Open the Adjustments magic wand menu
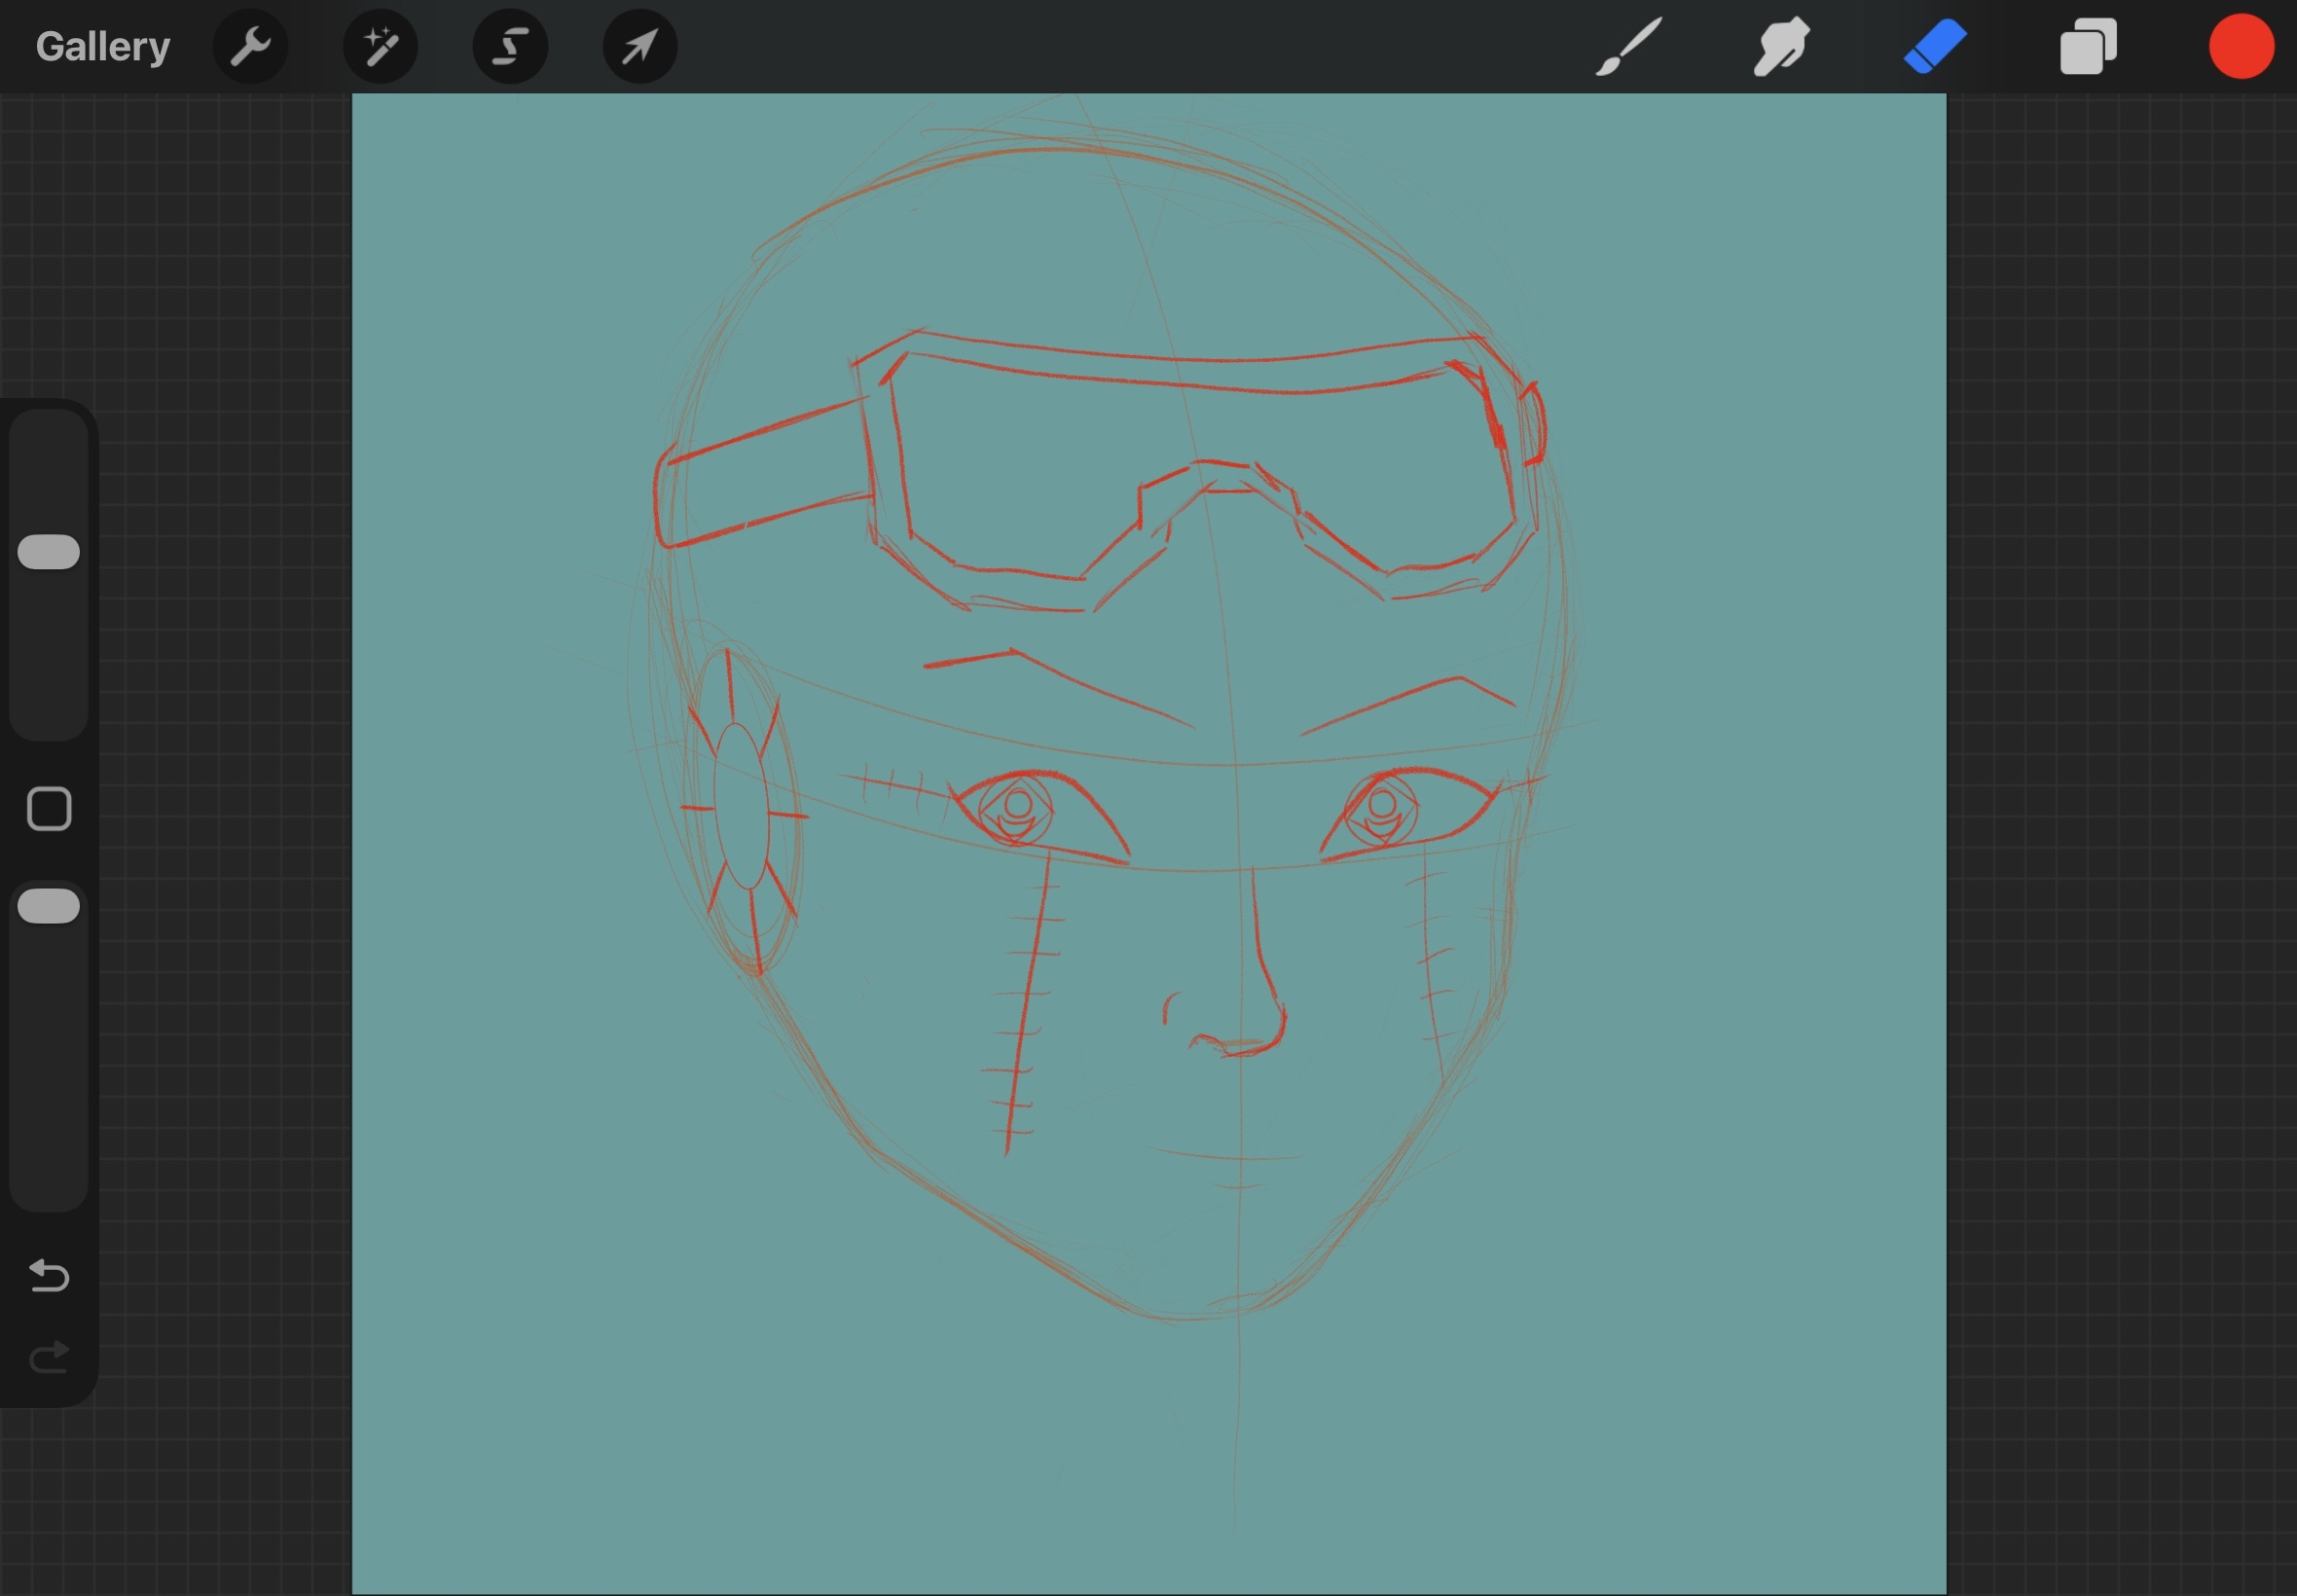2297x1596 pixels. 380,47
